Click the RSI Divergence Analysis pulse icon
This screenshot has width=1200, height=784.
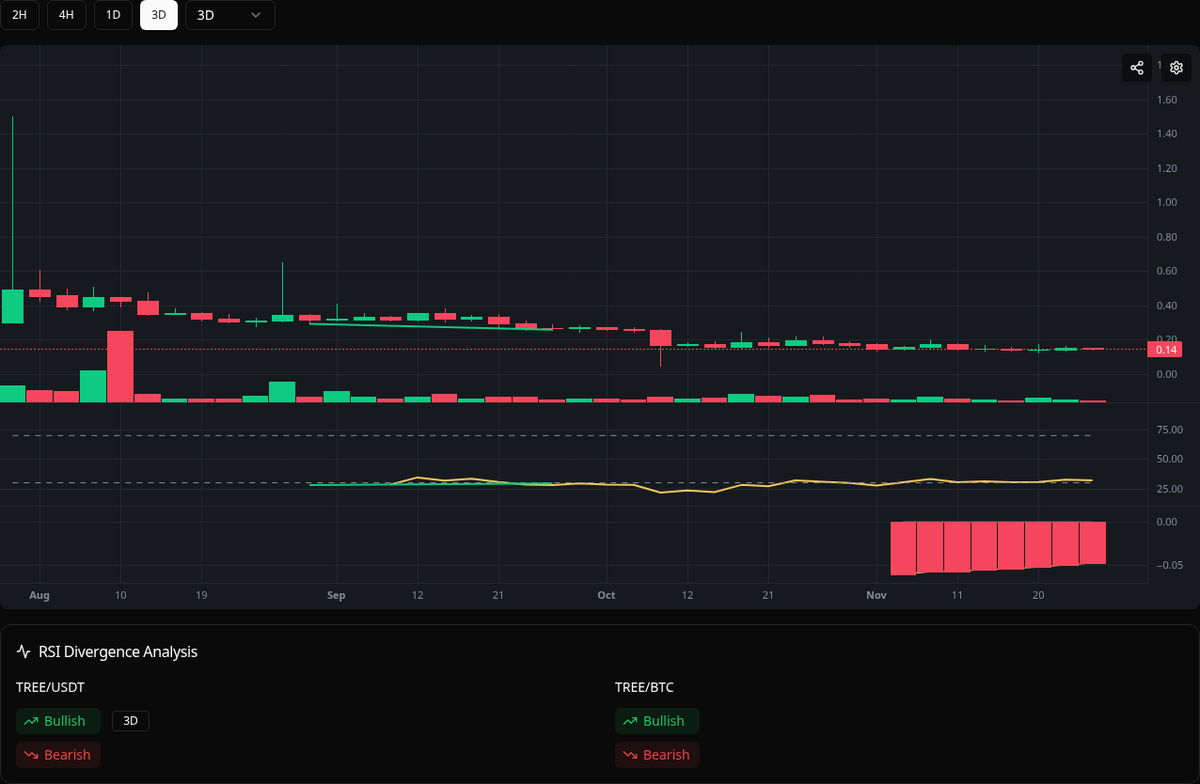(x=24, y=652)
